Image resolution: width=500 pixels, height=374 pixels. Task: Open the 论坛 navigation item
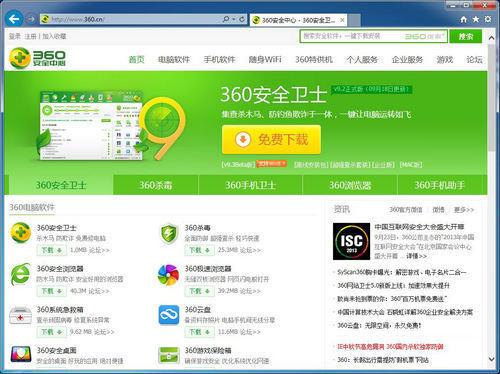(x=474, y=60)
